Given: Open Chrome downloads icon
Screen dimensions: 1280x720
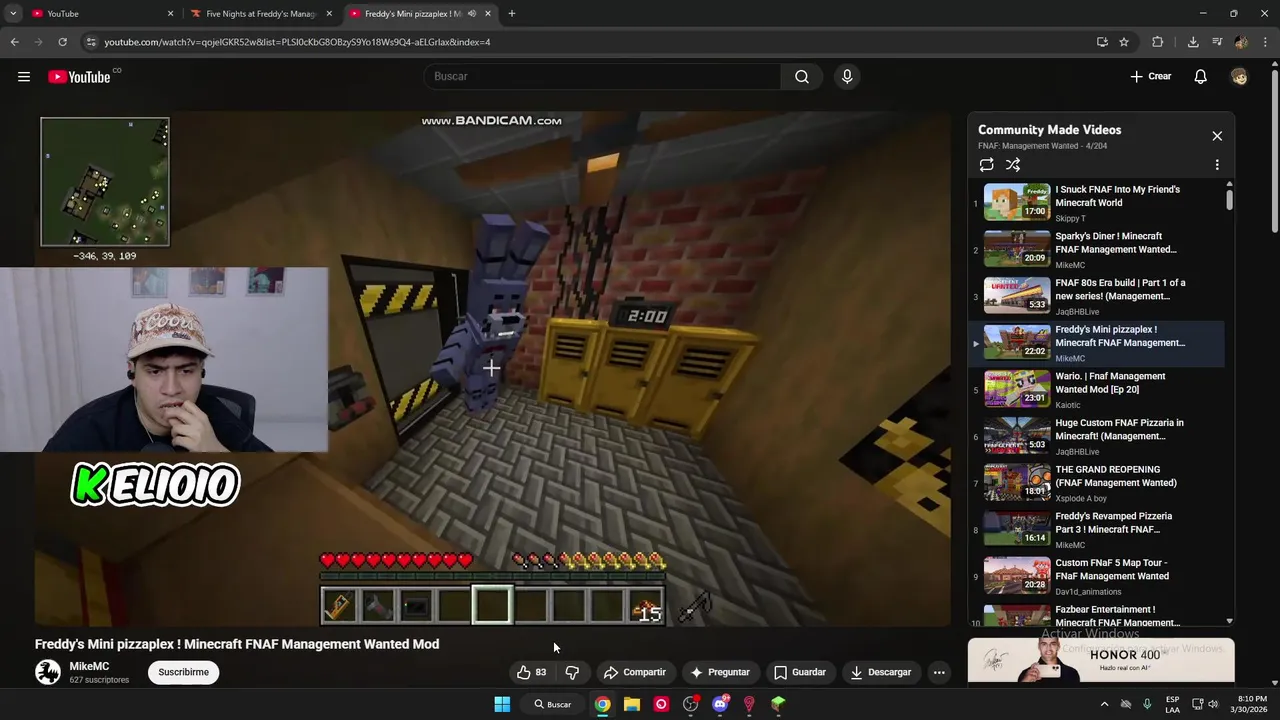Looking at the screenshot, I should point(1193,42).
